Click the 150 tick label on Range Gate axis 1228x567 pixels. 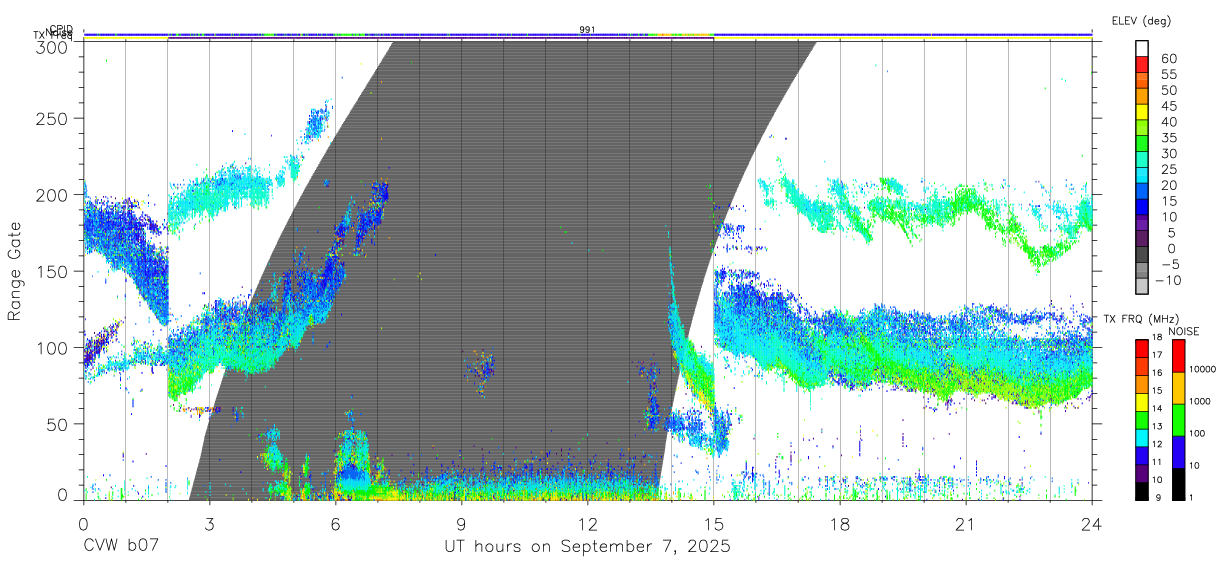click(x=54, y=271)
